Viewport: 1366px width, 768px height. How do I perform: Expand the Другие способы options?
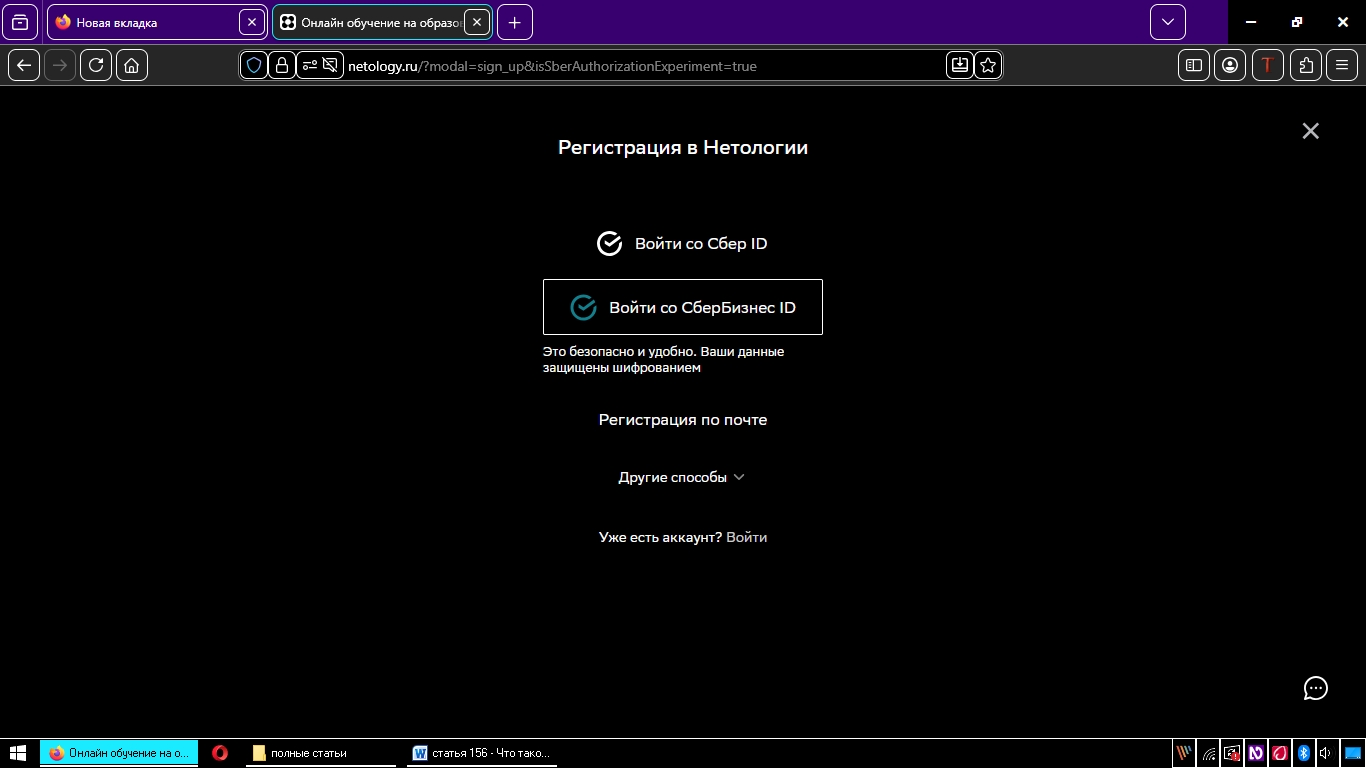pos(682,477)
